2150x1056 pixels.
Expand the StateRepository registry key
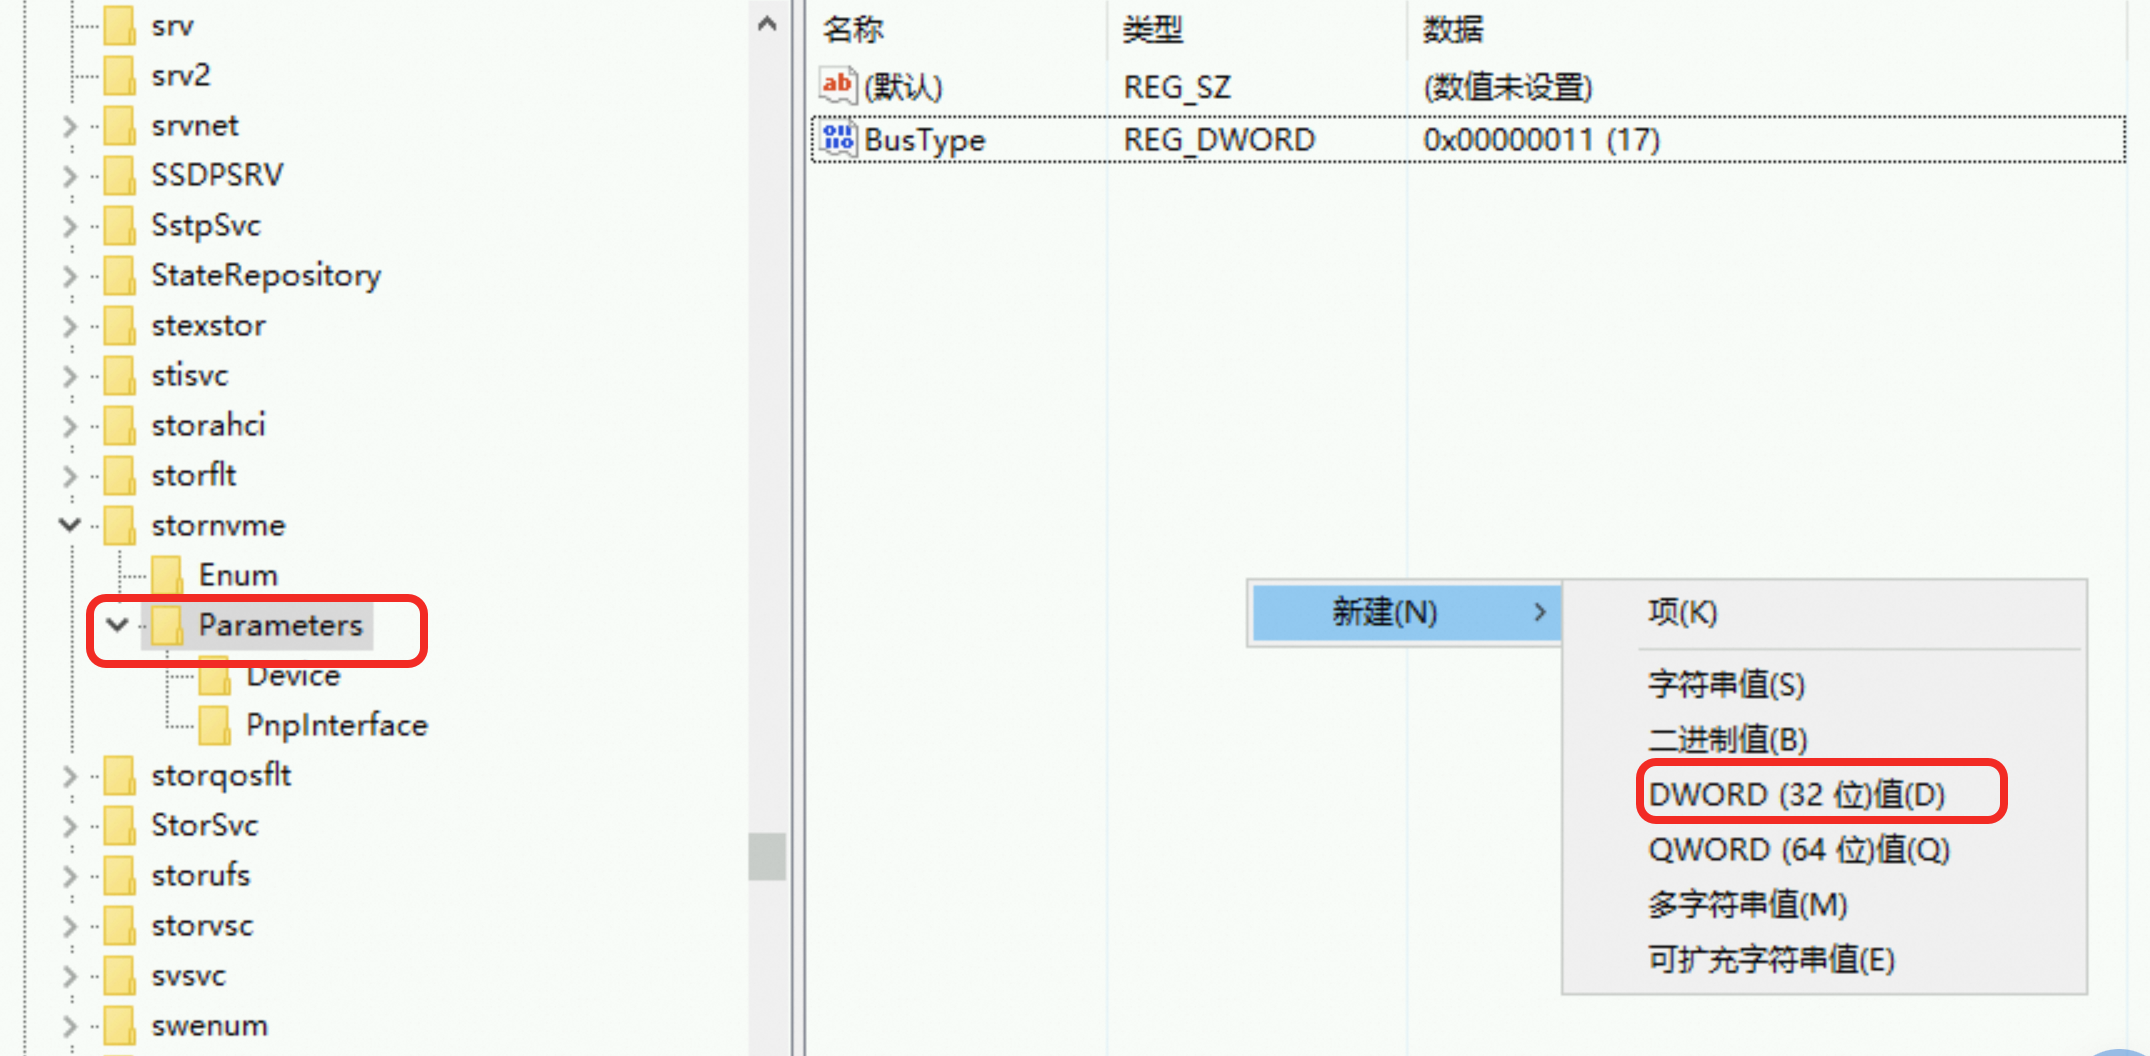click(x=69, y=276)
